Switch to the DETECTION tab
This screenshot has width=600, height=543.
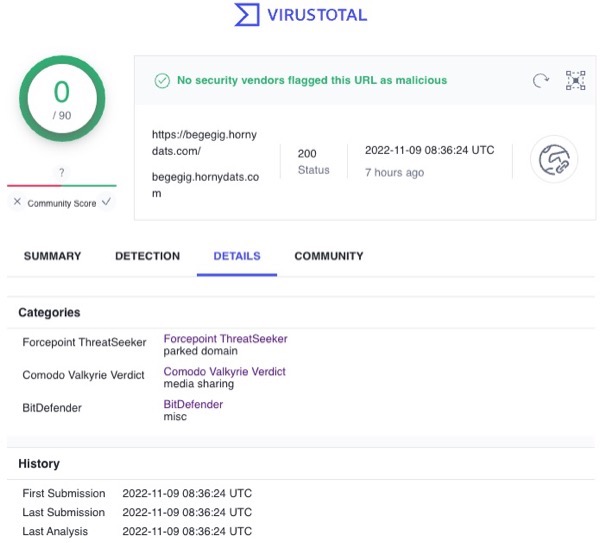147,256
